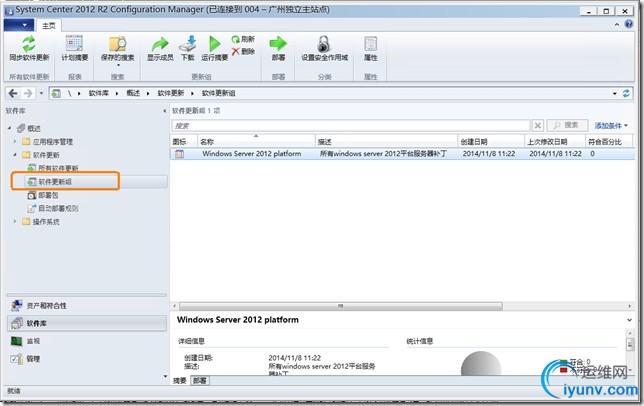644x406 pixels.
Task: Open 添加条件 dropdown
Action: [x=611, y=126]
